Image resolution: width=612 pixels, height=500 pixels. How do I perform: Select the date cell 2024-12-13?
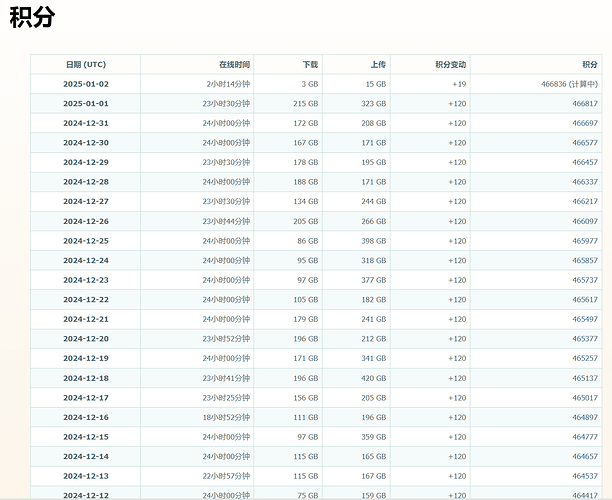pos(86,476)
